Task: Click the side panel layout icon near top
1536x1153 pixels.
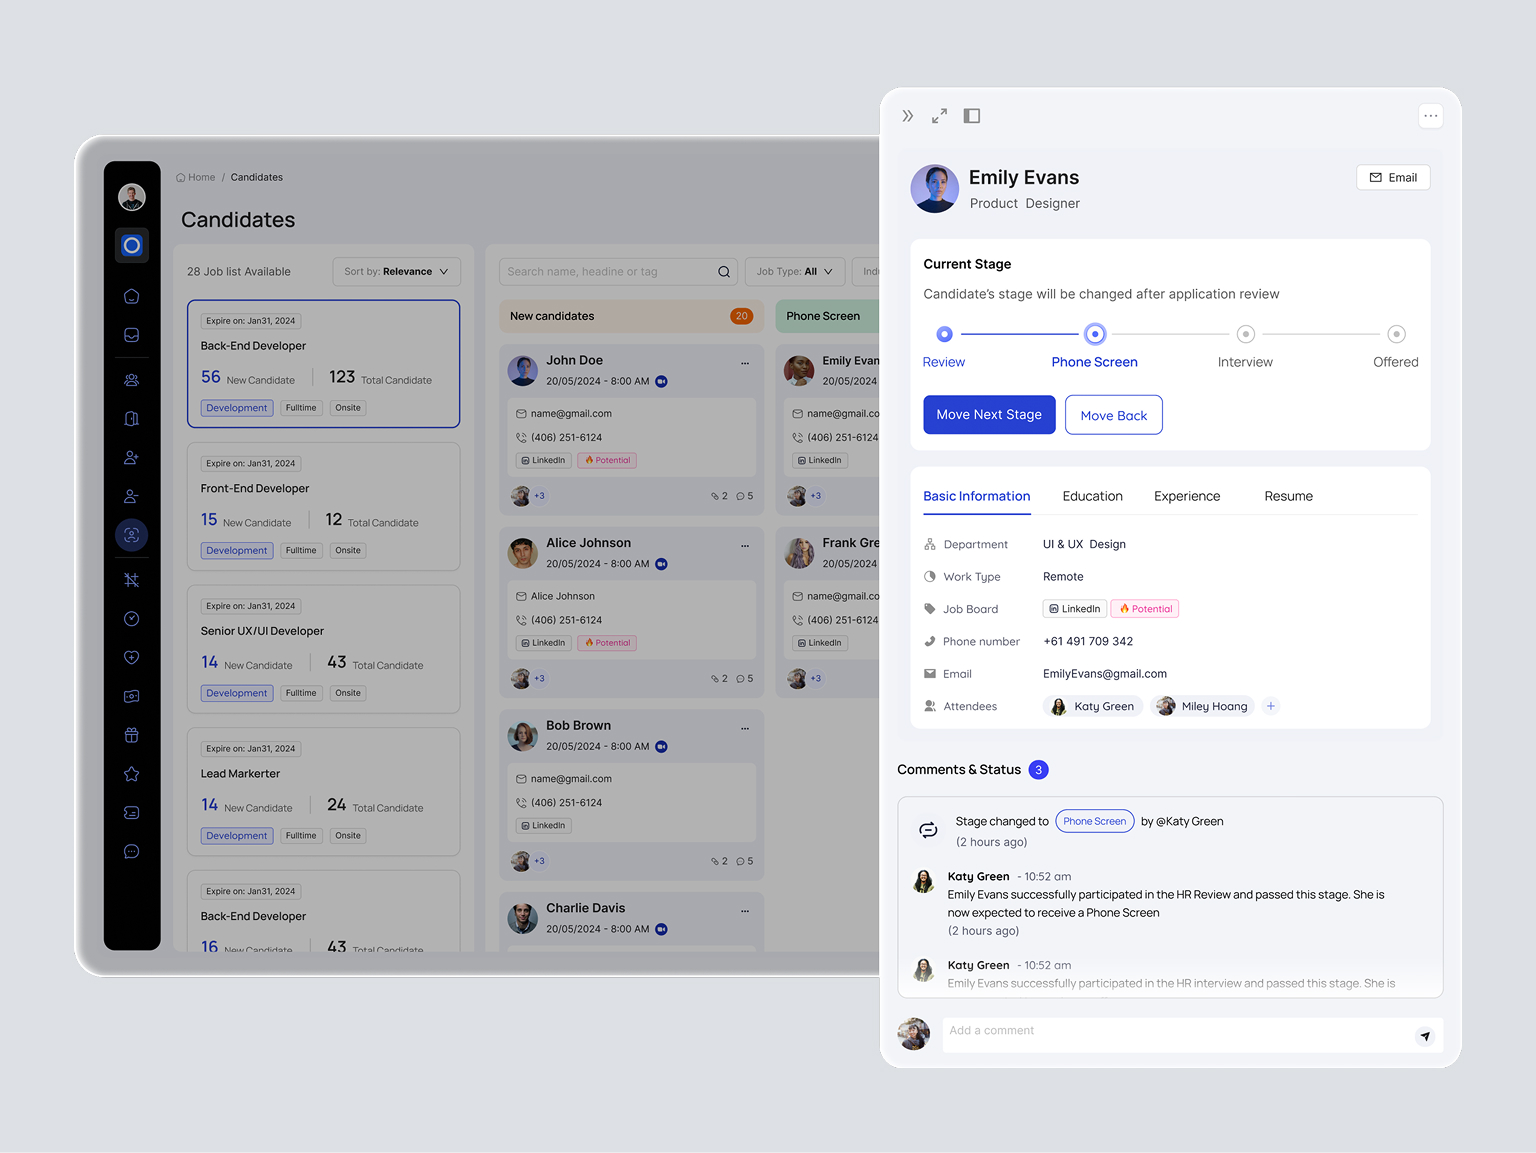Action: pyautogui.click(x=971, y=115)
